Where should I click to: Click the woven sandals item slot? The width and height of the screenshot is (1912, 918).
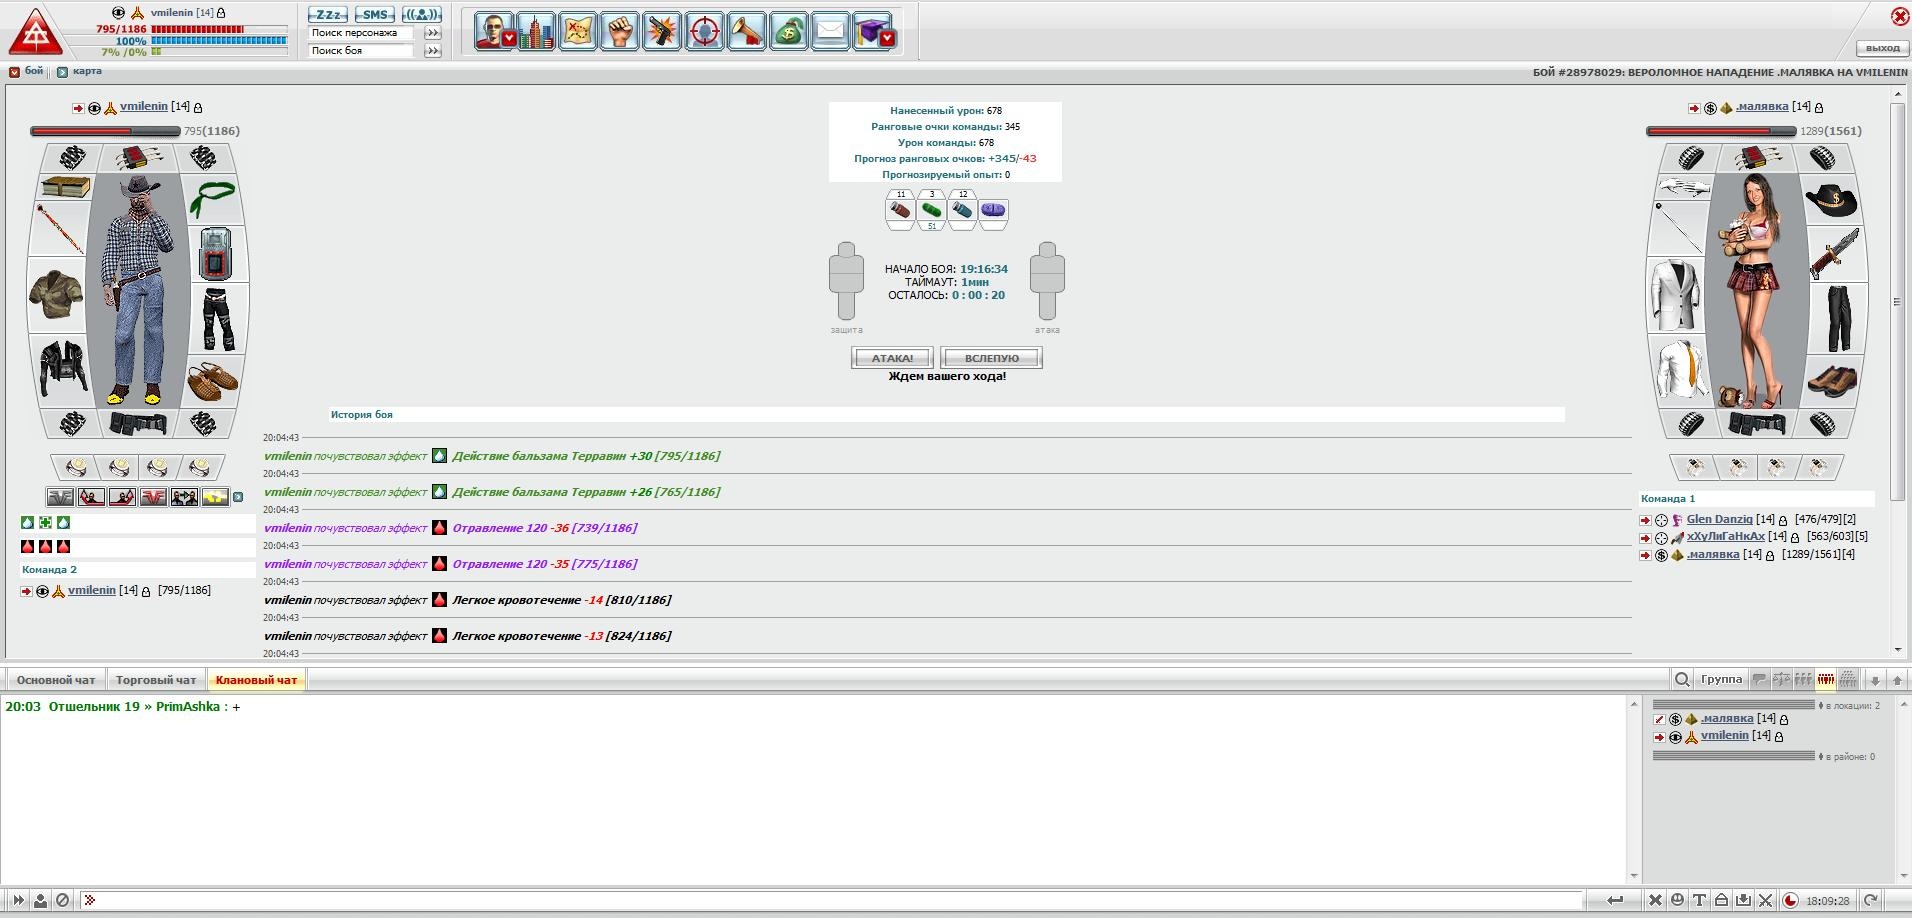point(213,382)
